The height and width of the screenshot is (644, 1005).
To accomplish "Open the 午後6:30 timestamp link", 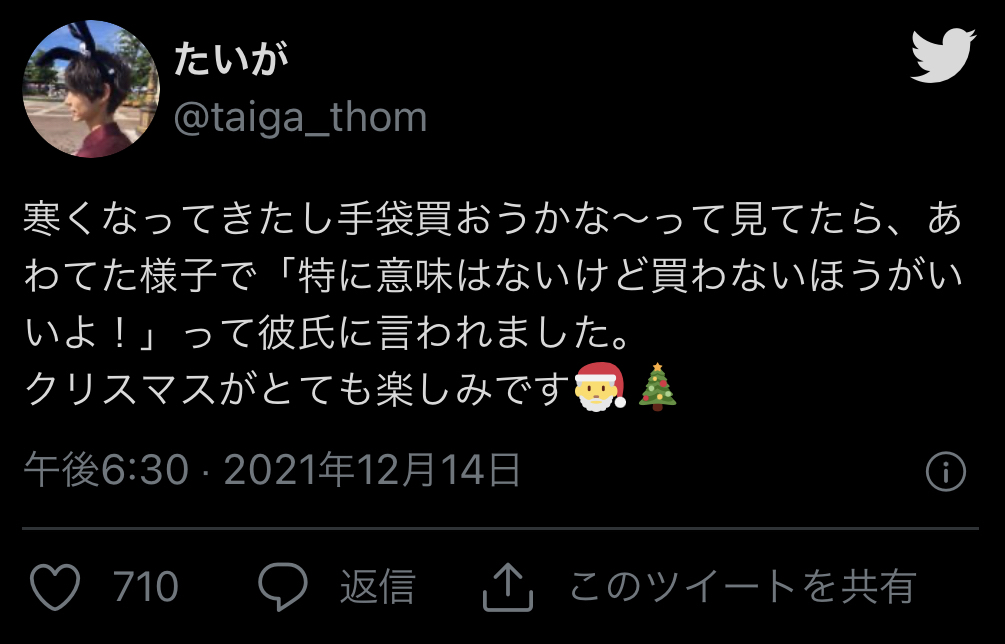I will tap(106, 470).
